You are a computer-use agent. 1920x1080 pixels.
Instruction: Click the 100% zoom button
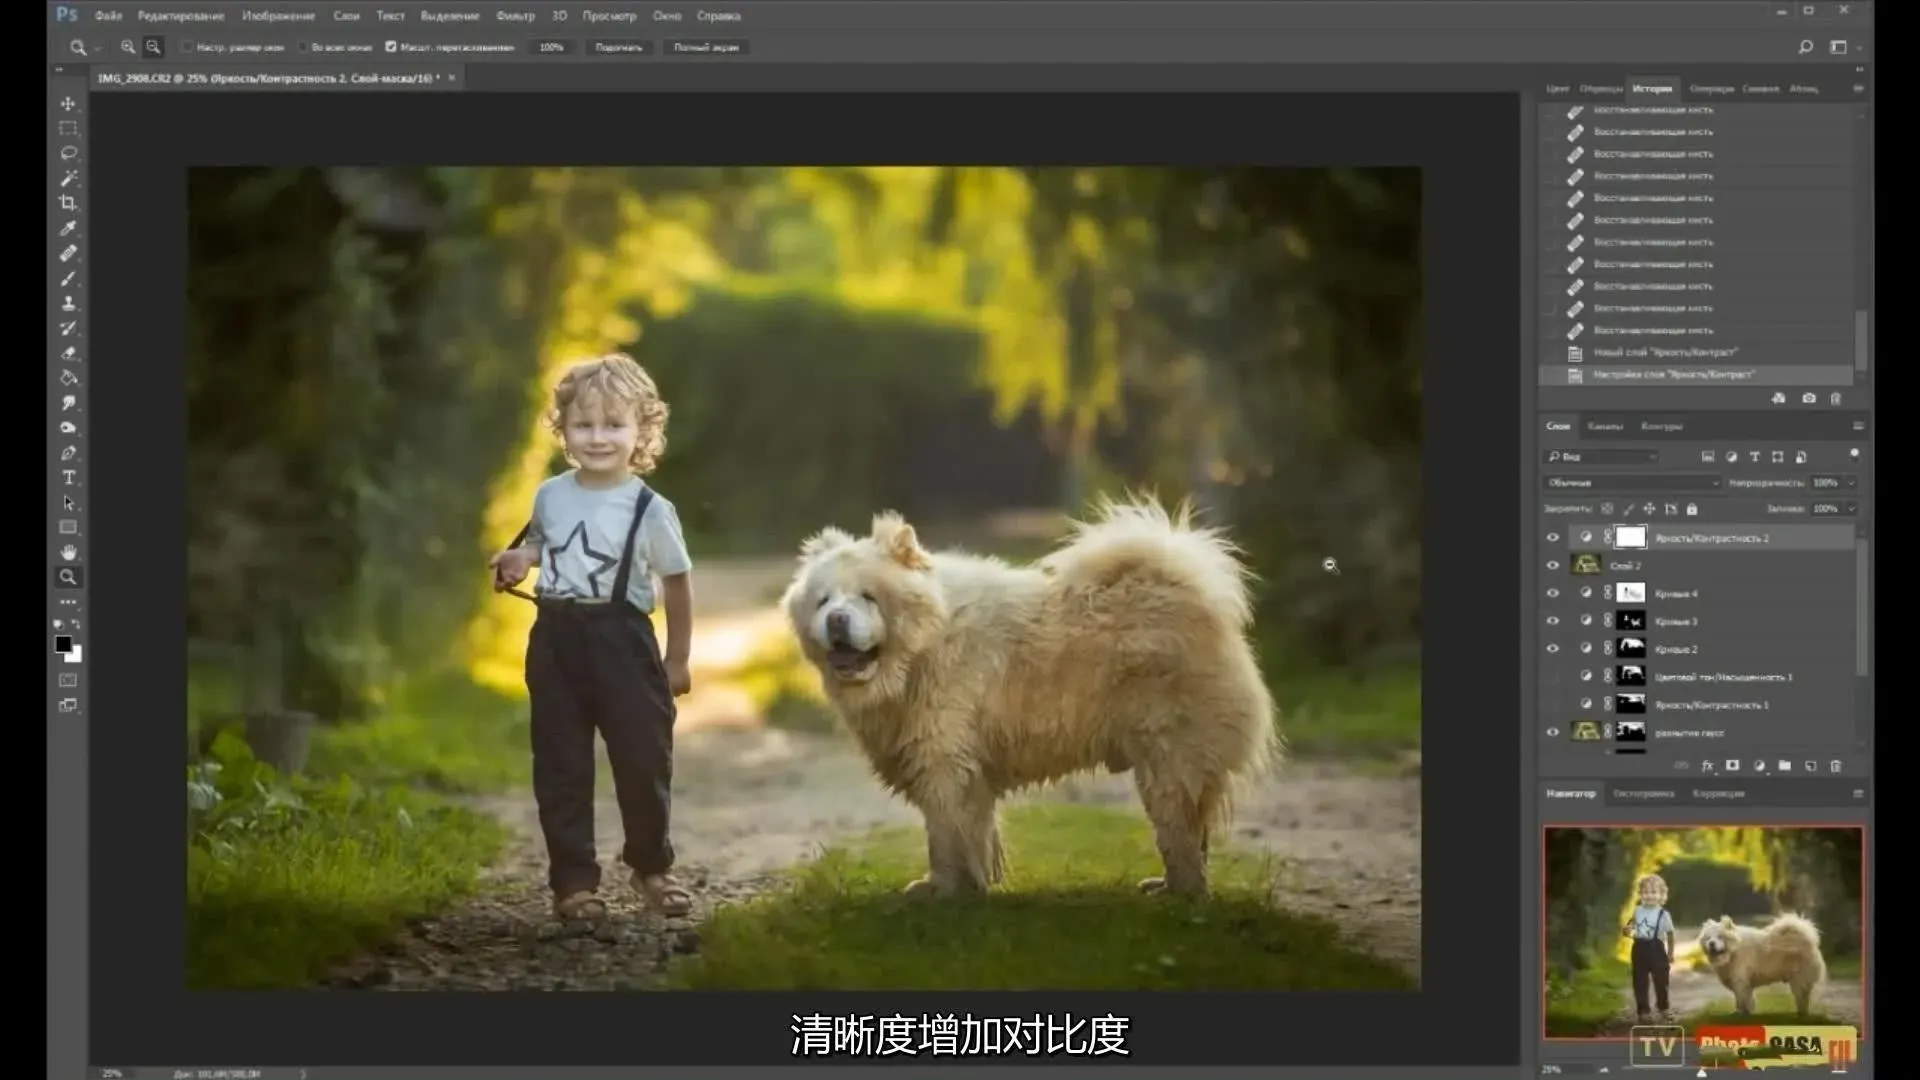coord(551,47)
